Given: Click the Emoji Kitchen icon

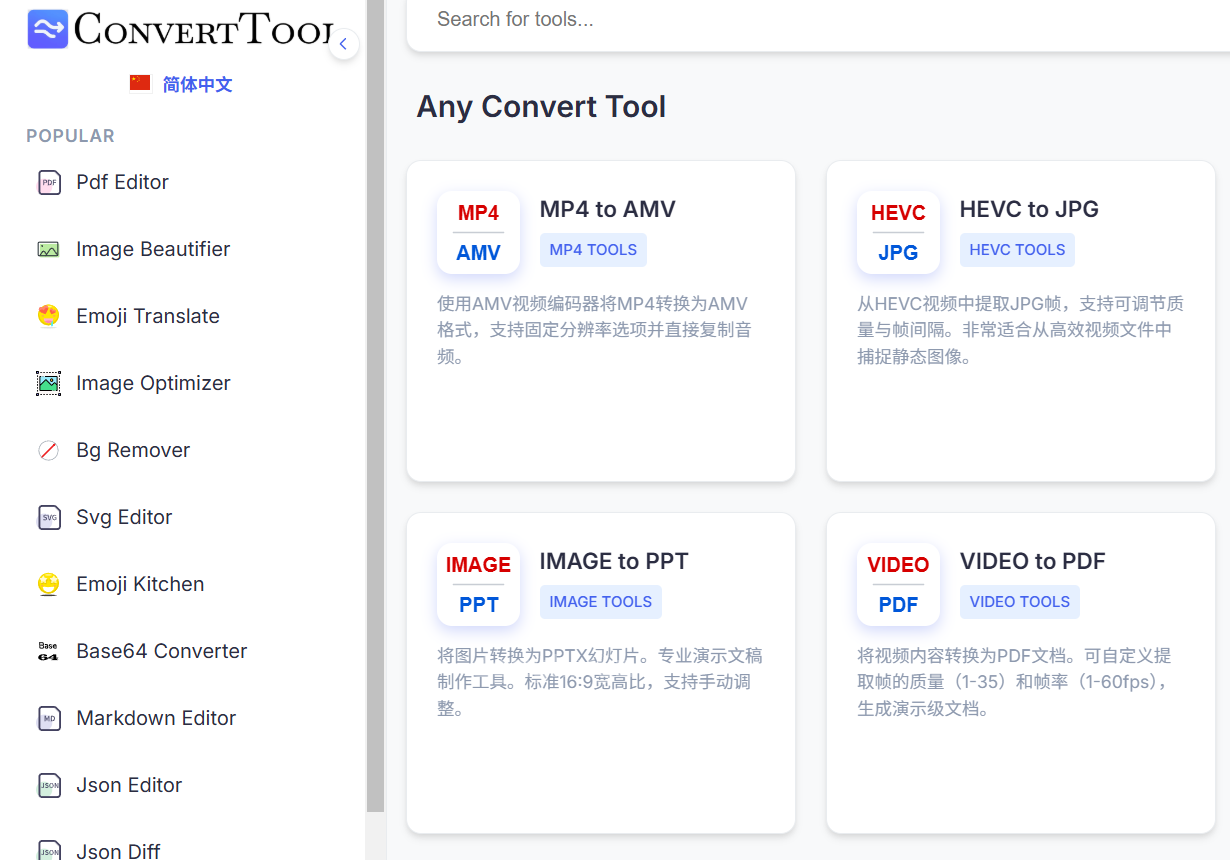Looking at the screenshot, I should [x=48, y=584].
